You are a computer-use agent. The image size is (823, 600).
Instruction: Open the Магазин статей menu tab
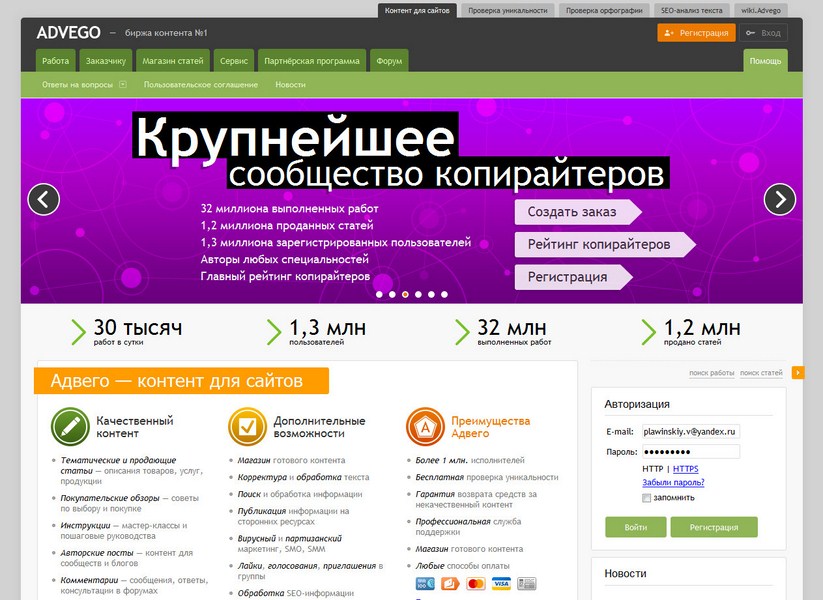pyautogui.click(x=173, y=60)
